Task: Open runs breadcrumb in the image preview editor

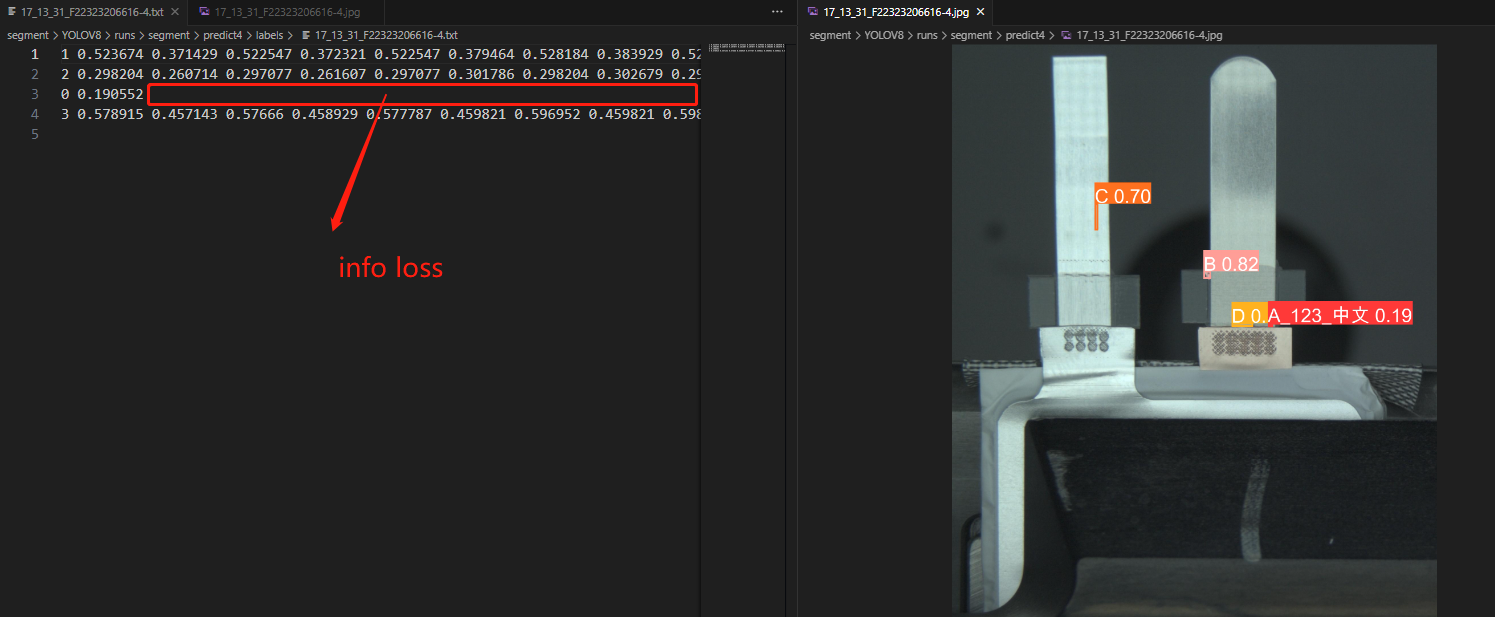Action: tap(925, 35)
